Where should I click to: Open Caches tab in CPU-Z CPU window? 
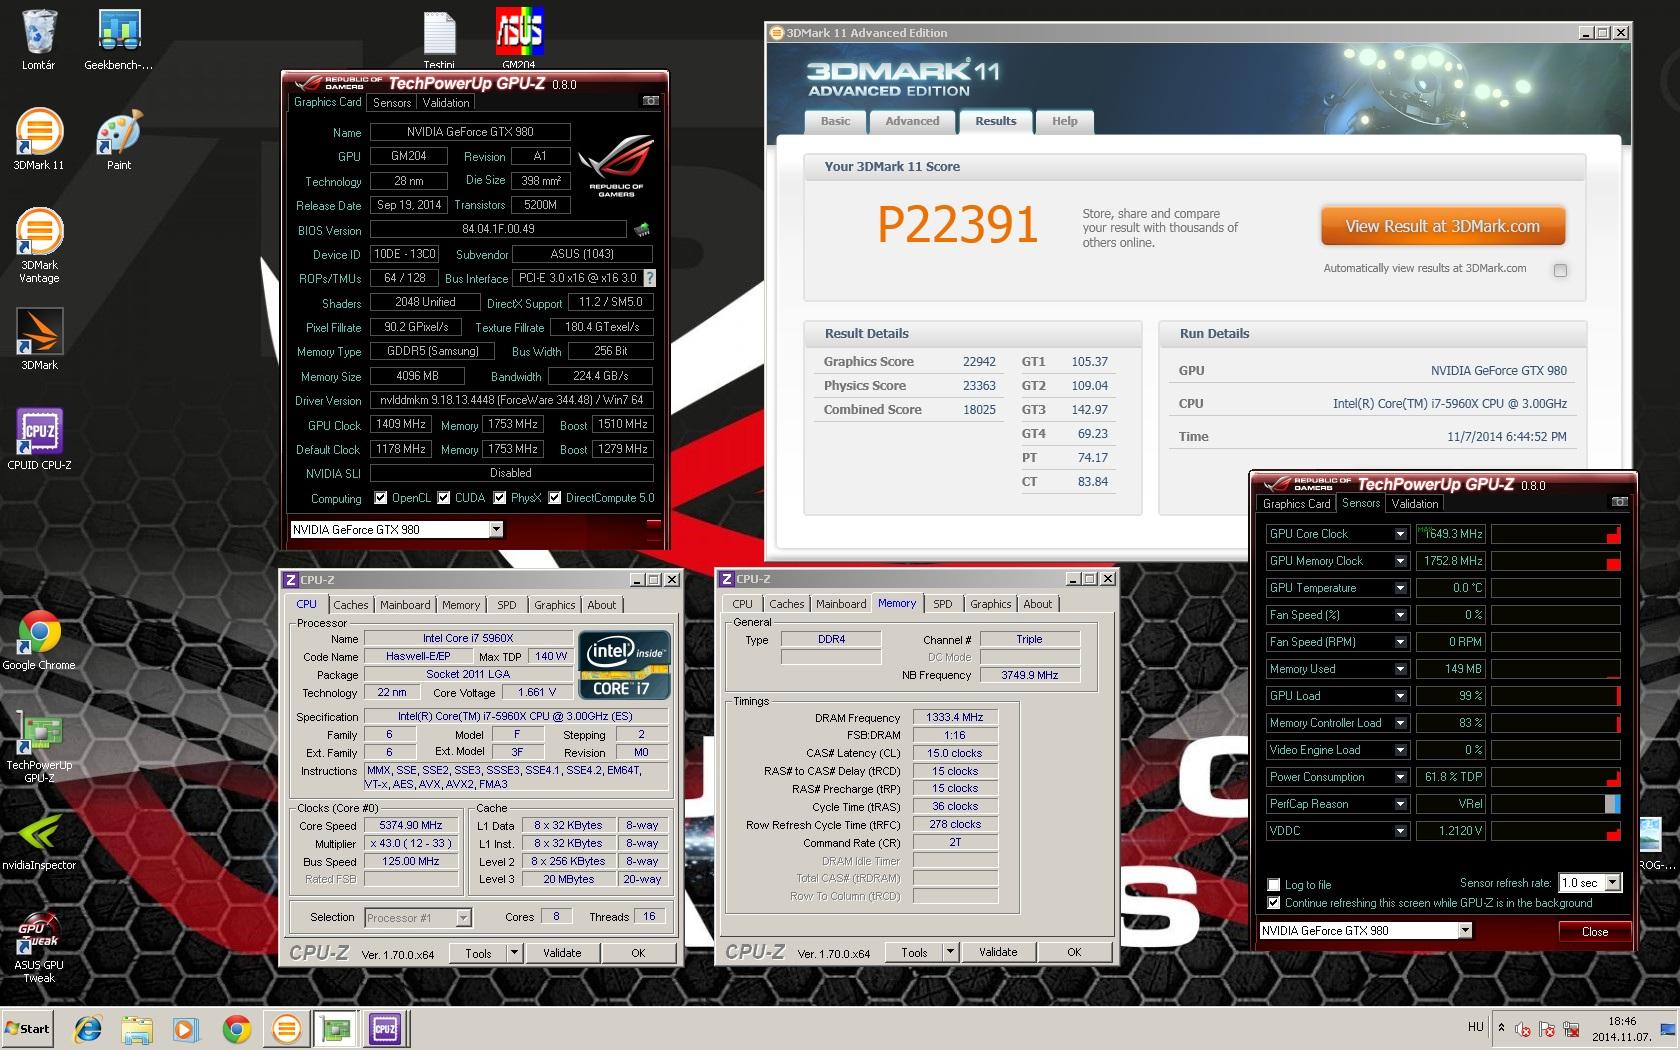click(351, 605)
